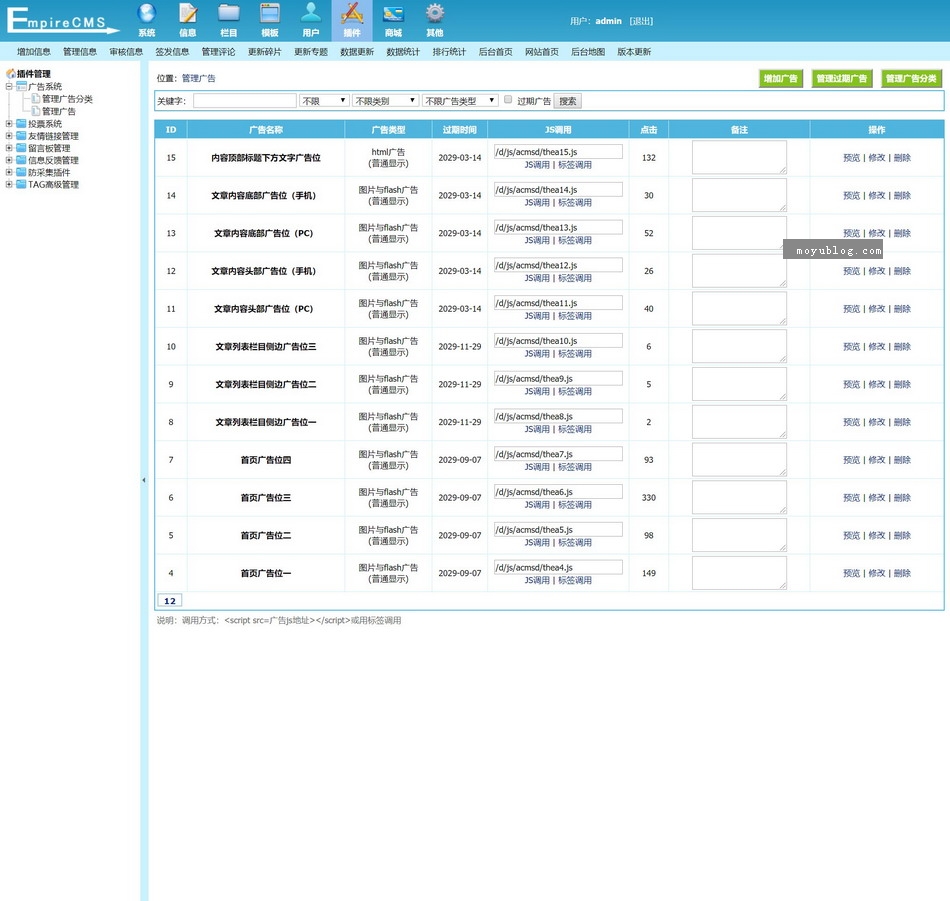This screenshot has height=901, width=950.
Task: Collapse the left sidebar with the arrow handle
Action: tap(144, 480)
